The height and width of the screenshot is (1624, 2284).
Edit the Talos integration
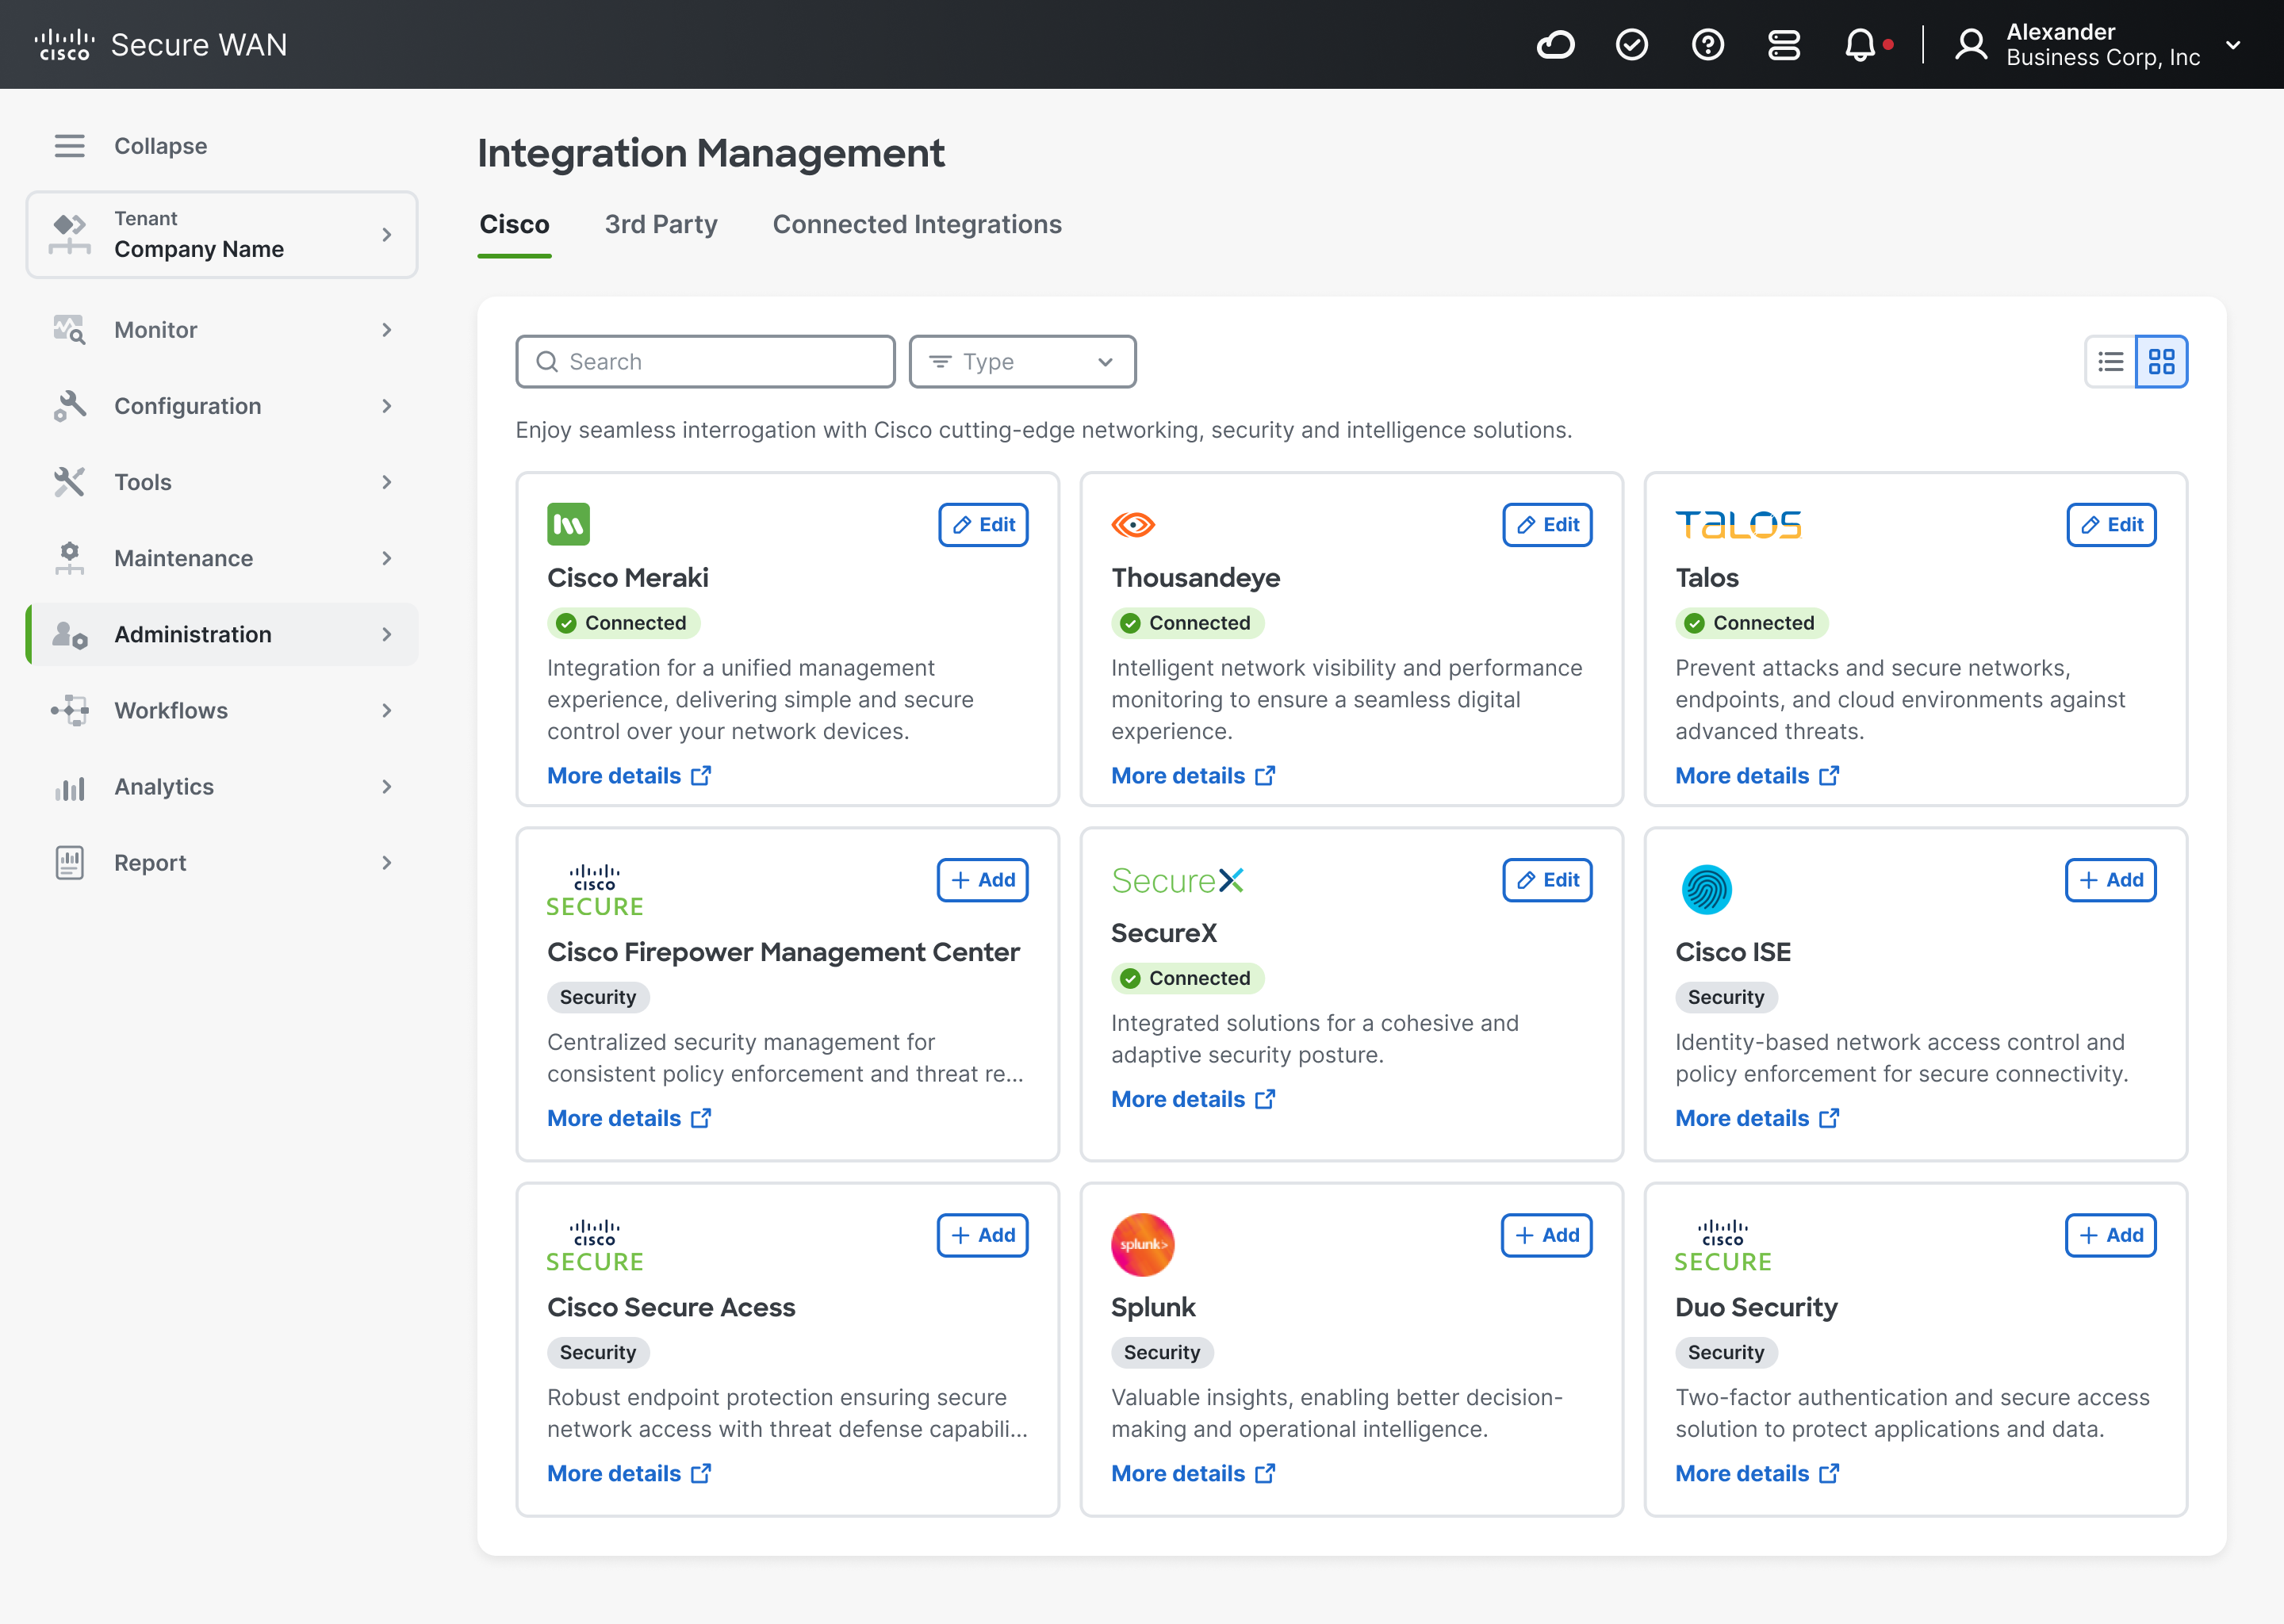pyautogui.click(x=2111, y=525)
